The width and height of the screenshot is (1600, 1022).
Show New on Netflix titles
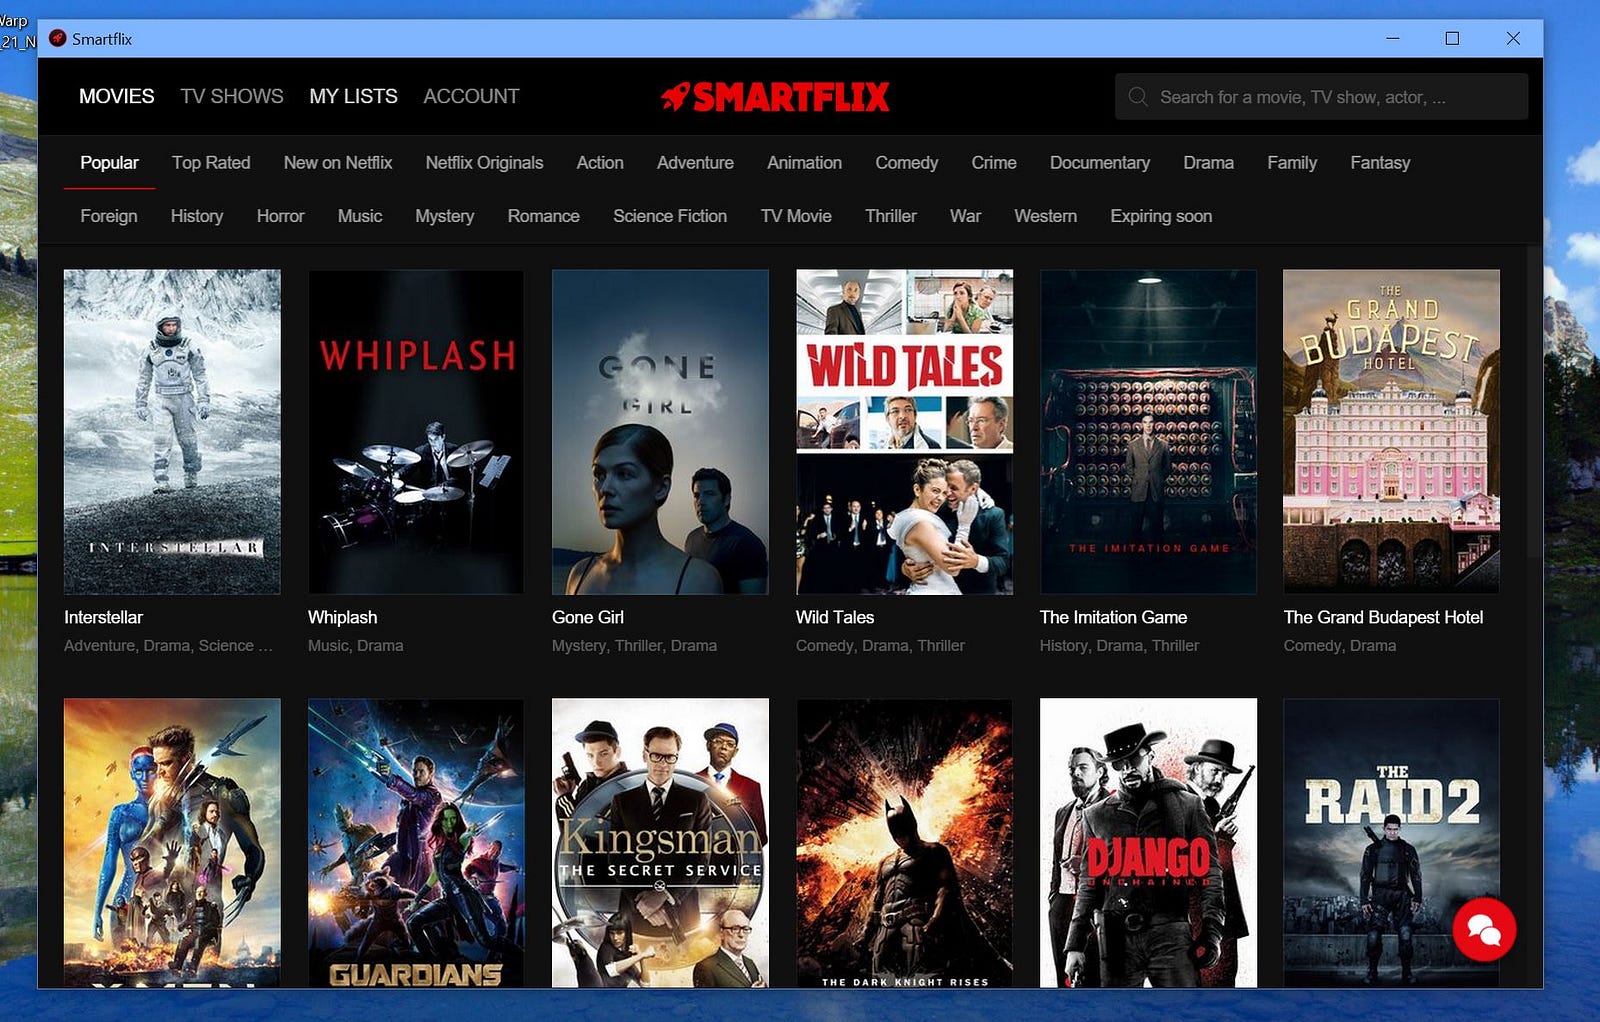pyautogui.click(x=338, y=163)
